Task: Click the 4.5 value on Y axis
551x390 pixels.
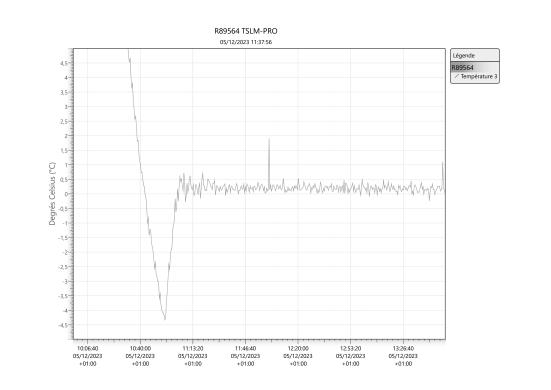Action: tap(65, 63)
